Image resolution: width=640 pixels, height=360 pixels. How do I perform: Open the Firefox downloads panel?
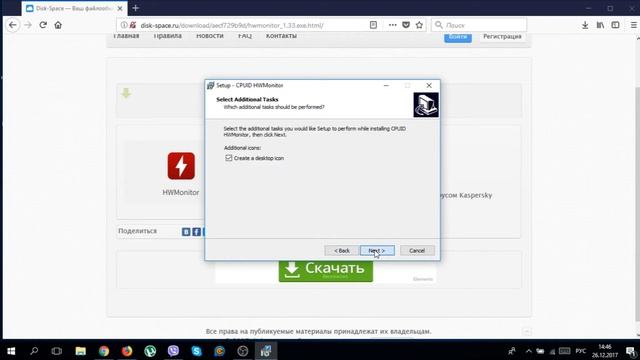(x=585, y=25)
